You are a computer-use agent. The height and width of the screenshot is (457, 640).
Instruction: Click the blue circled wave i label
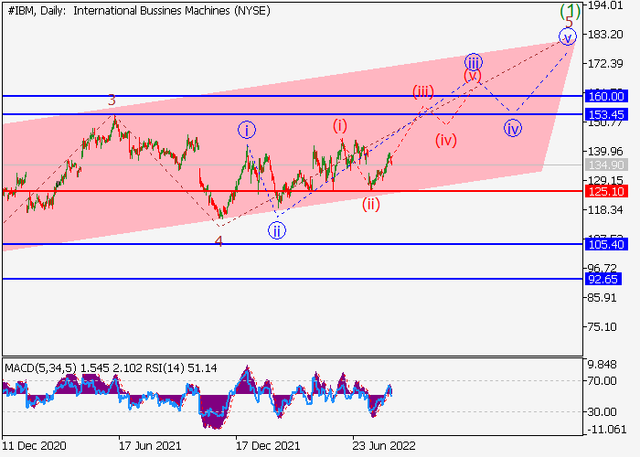pos(247,129)
